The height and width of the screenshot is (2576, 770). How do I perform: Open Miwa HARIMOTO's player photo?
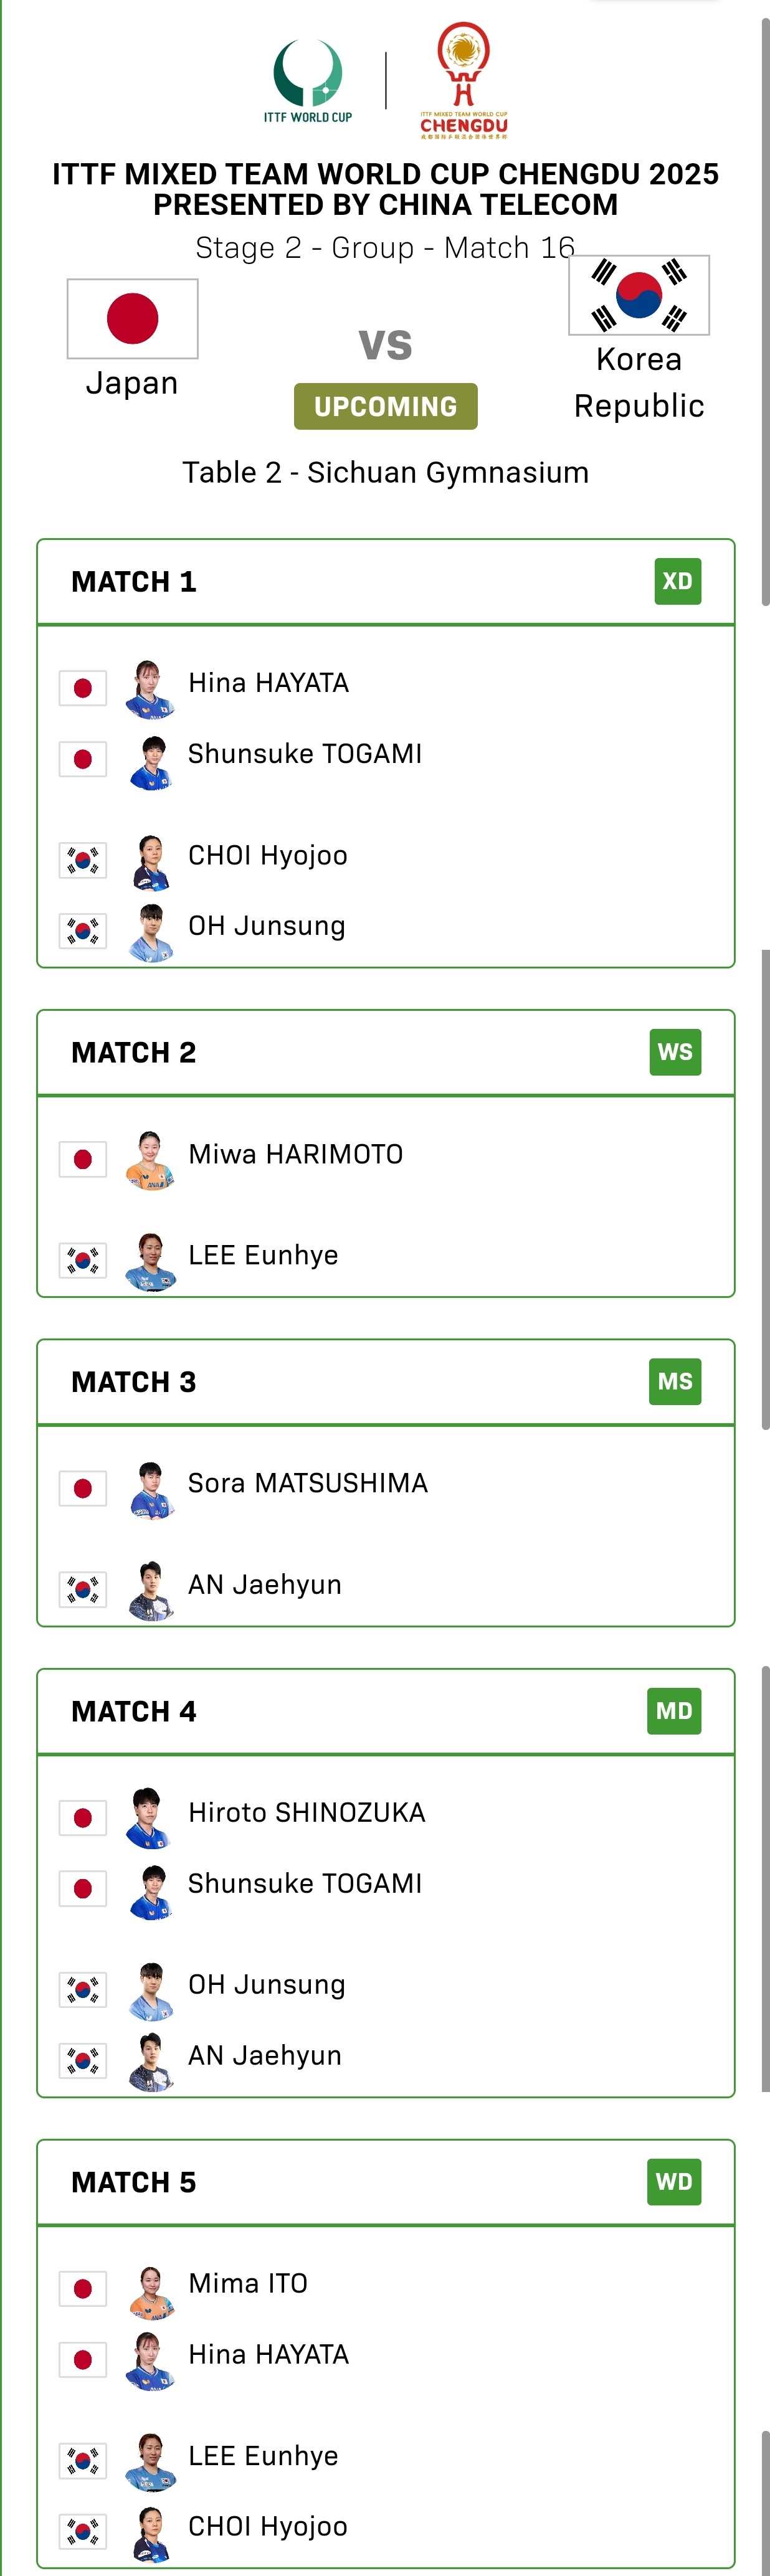pos(150,1159)
